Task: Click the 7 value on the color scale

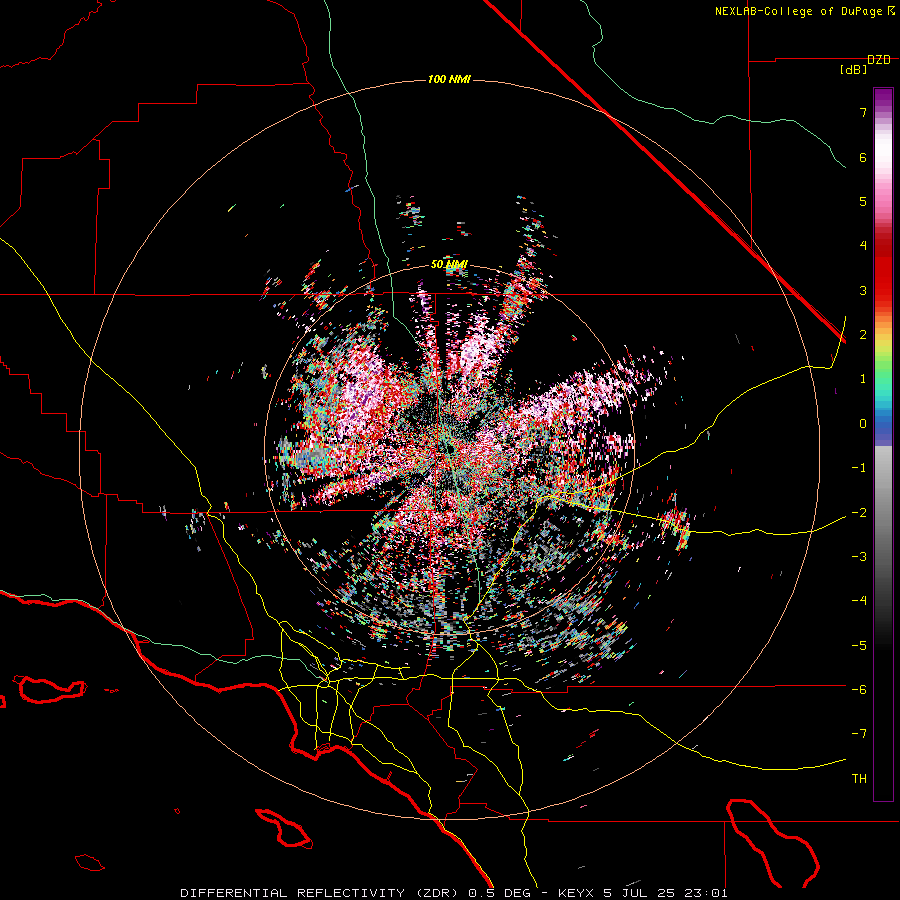Action: point(863,112)
